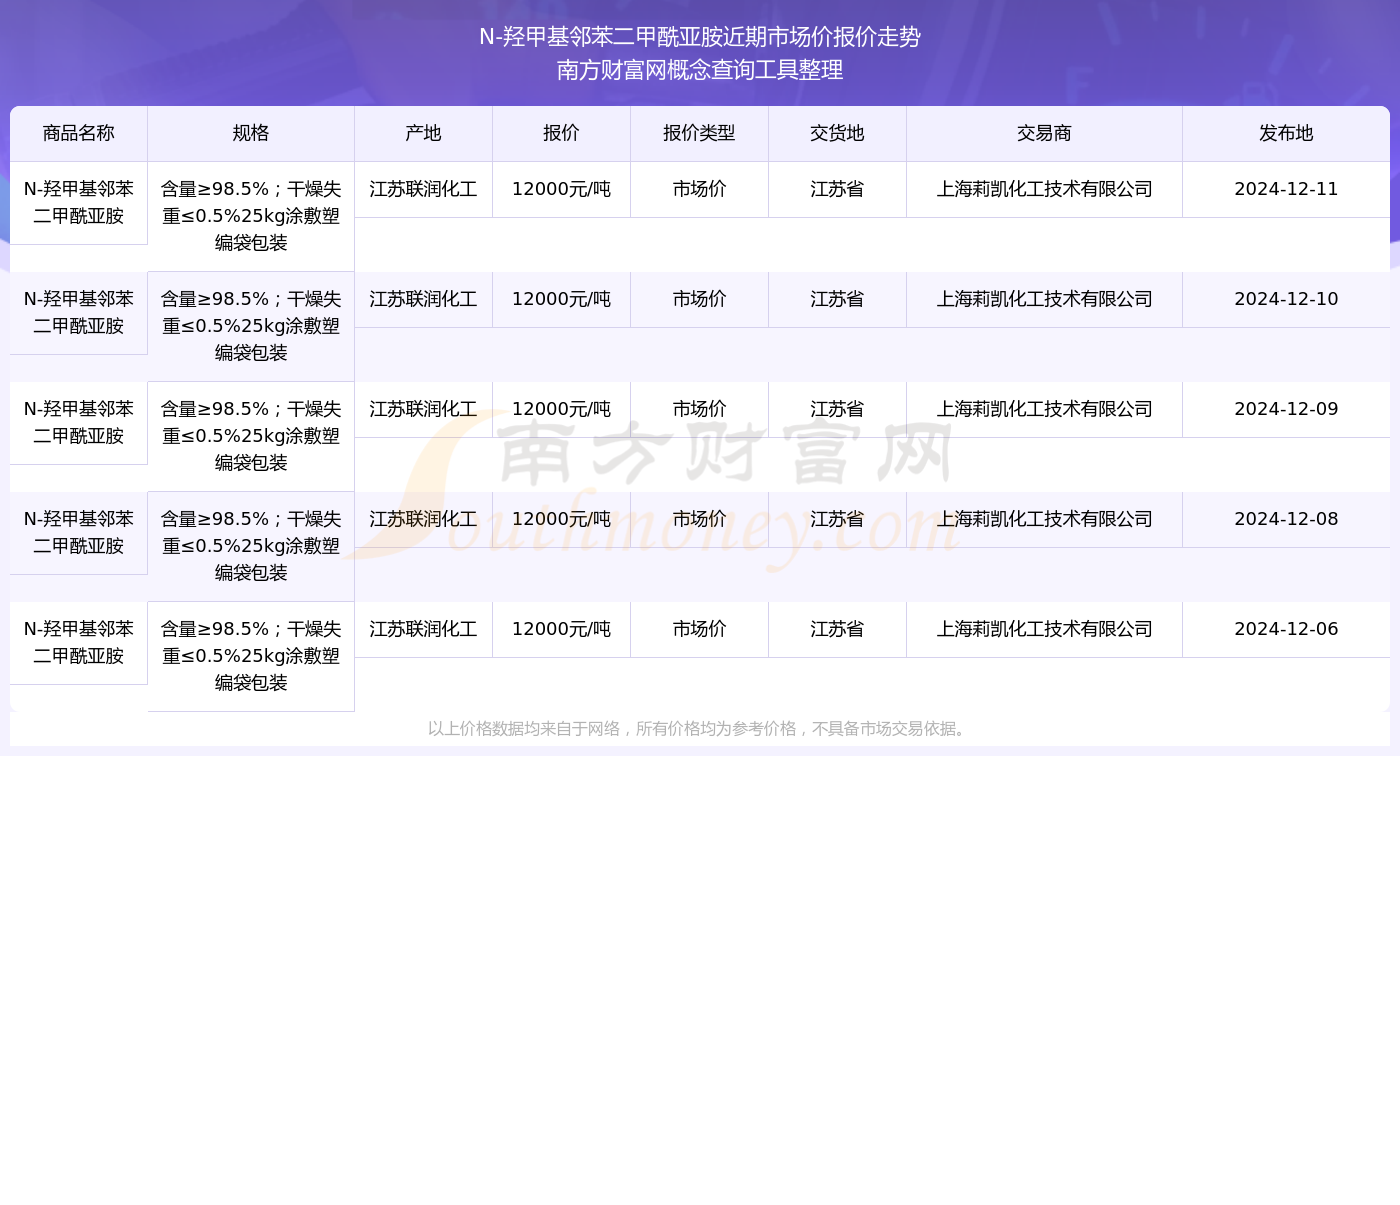Image resolution: width=1400 pixels, height=1205 pixels.
Task: Click the 商品名称 column header
Action: (79, 133)
